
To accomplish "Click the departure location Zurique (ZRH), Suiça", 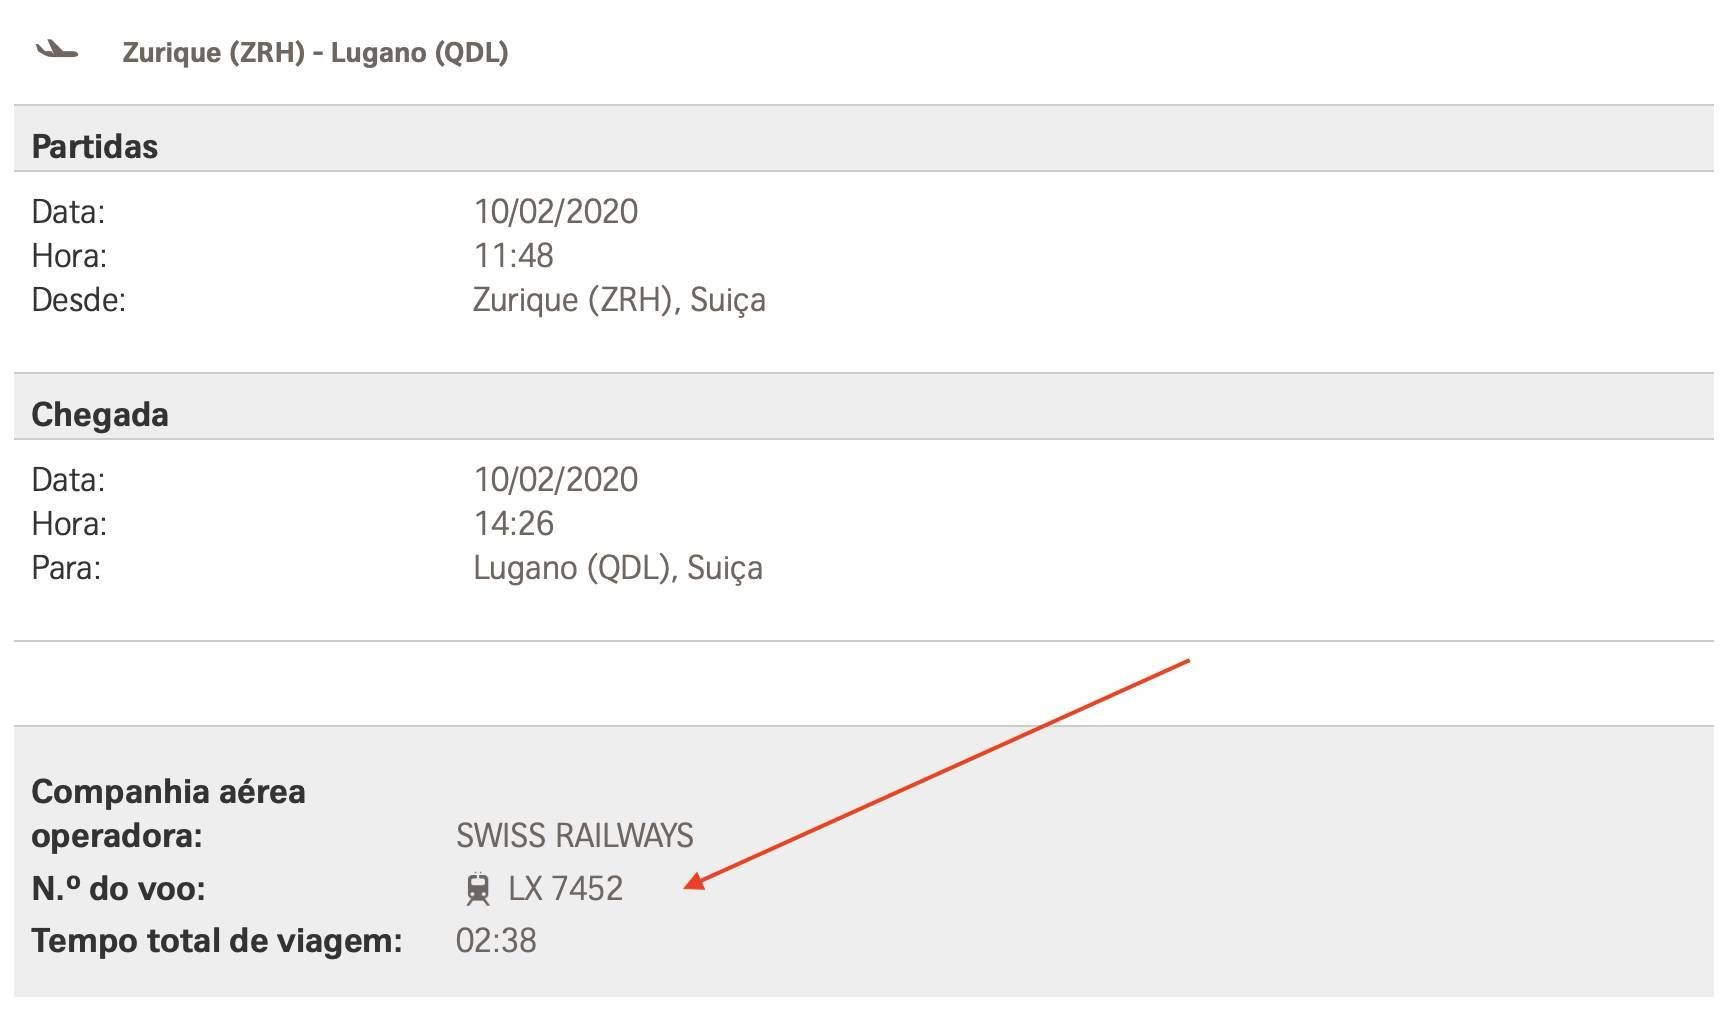I will 619,300.
